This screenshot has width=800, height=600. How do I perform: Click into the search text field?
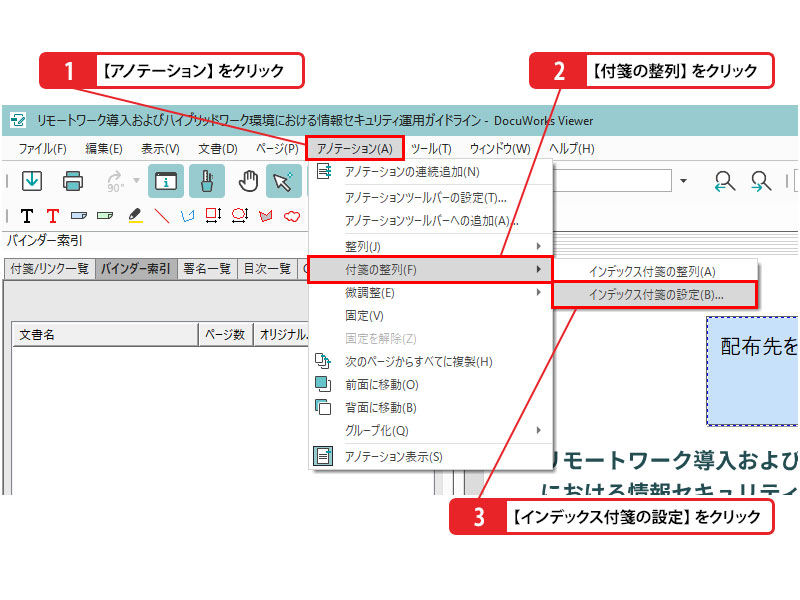click(x=612, y=181)
